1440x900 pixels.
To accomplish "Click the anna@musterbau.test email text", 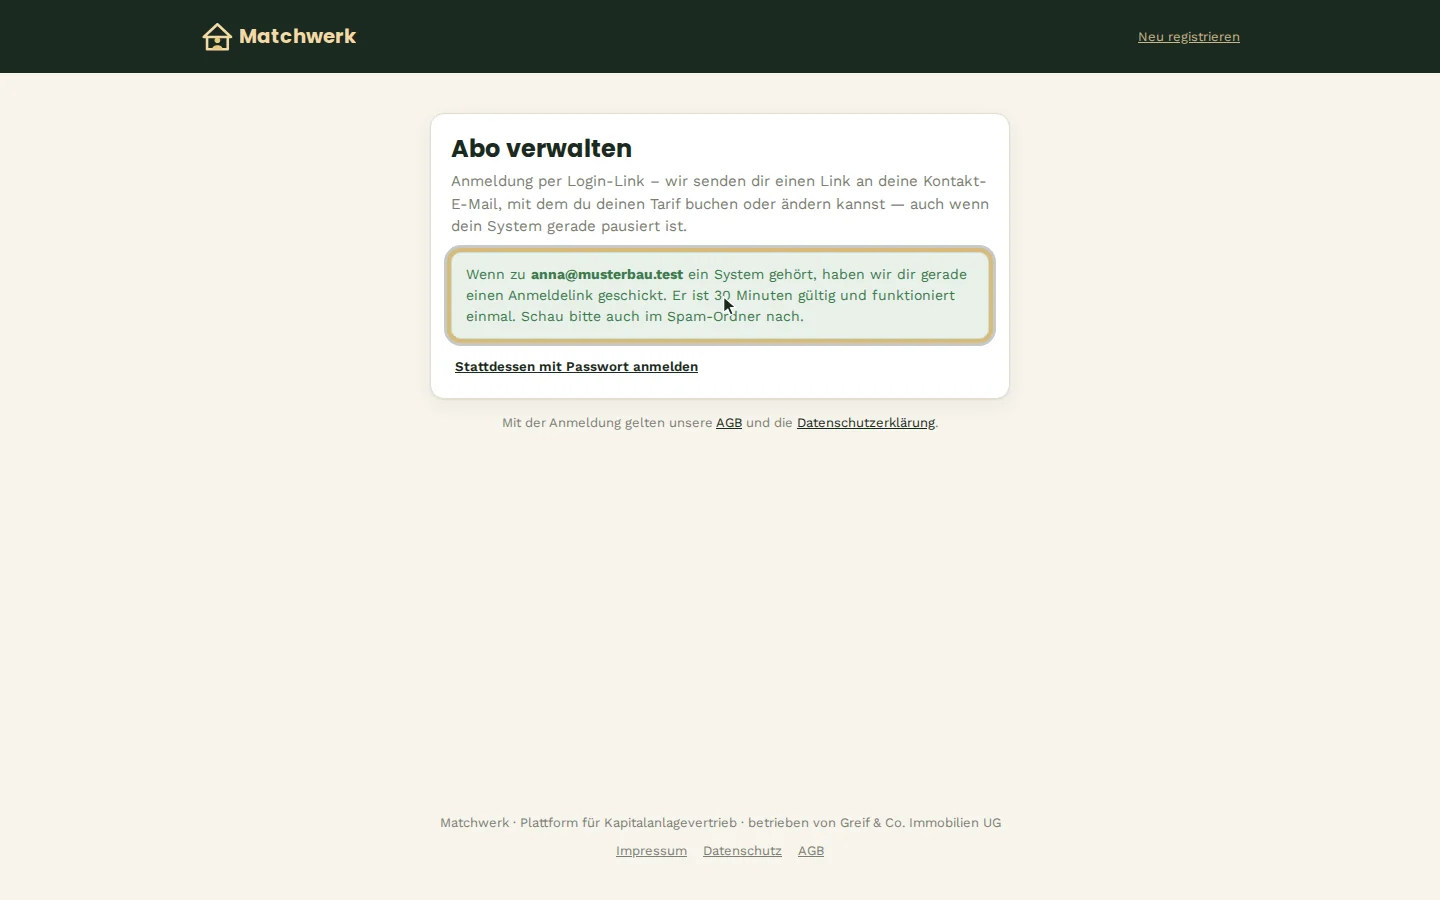I will [x=607, y=274].
